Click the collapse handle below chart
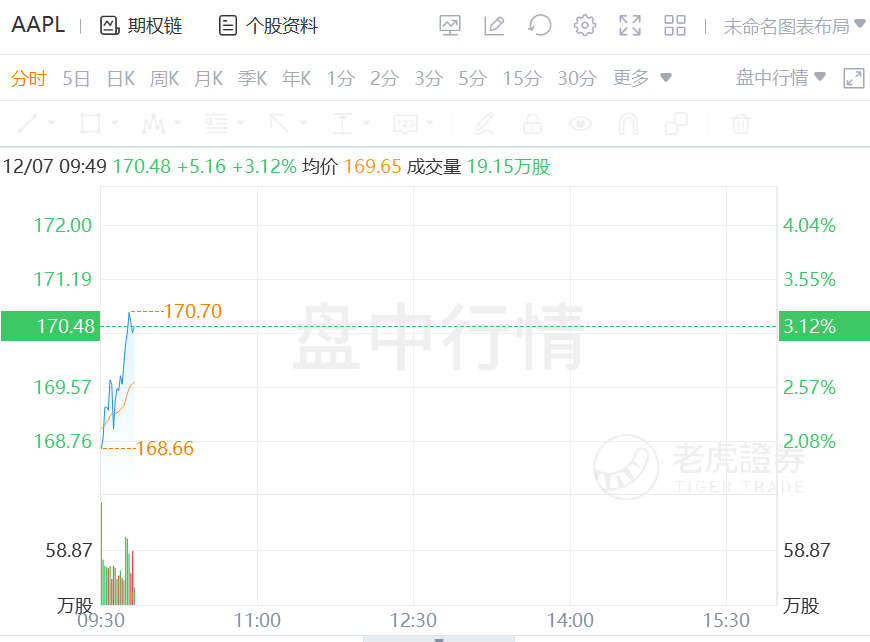 439,639
